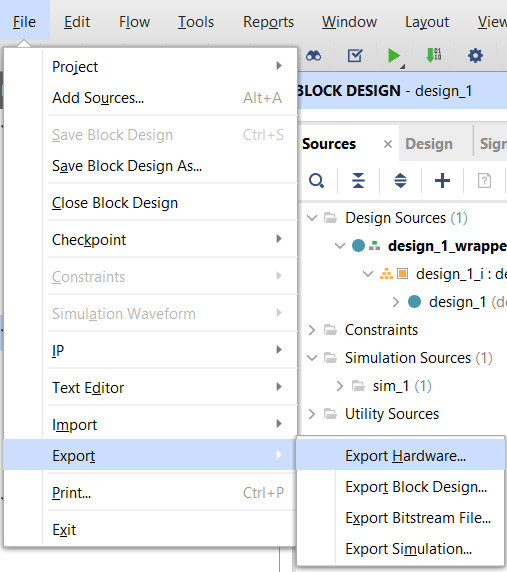Click the generate bitstream download icon
This screenshot has height=572, width=507.
click(434, 55)
